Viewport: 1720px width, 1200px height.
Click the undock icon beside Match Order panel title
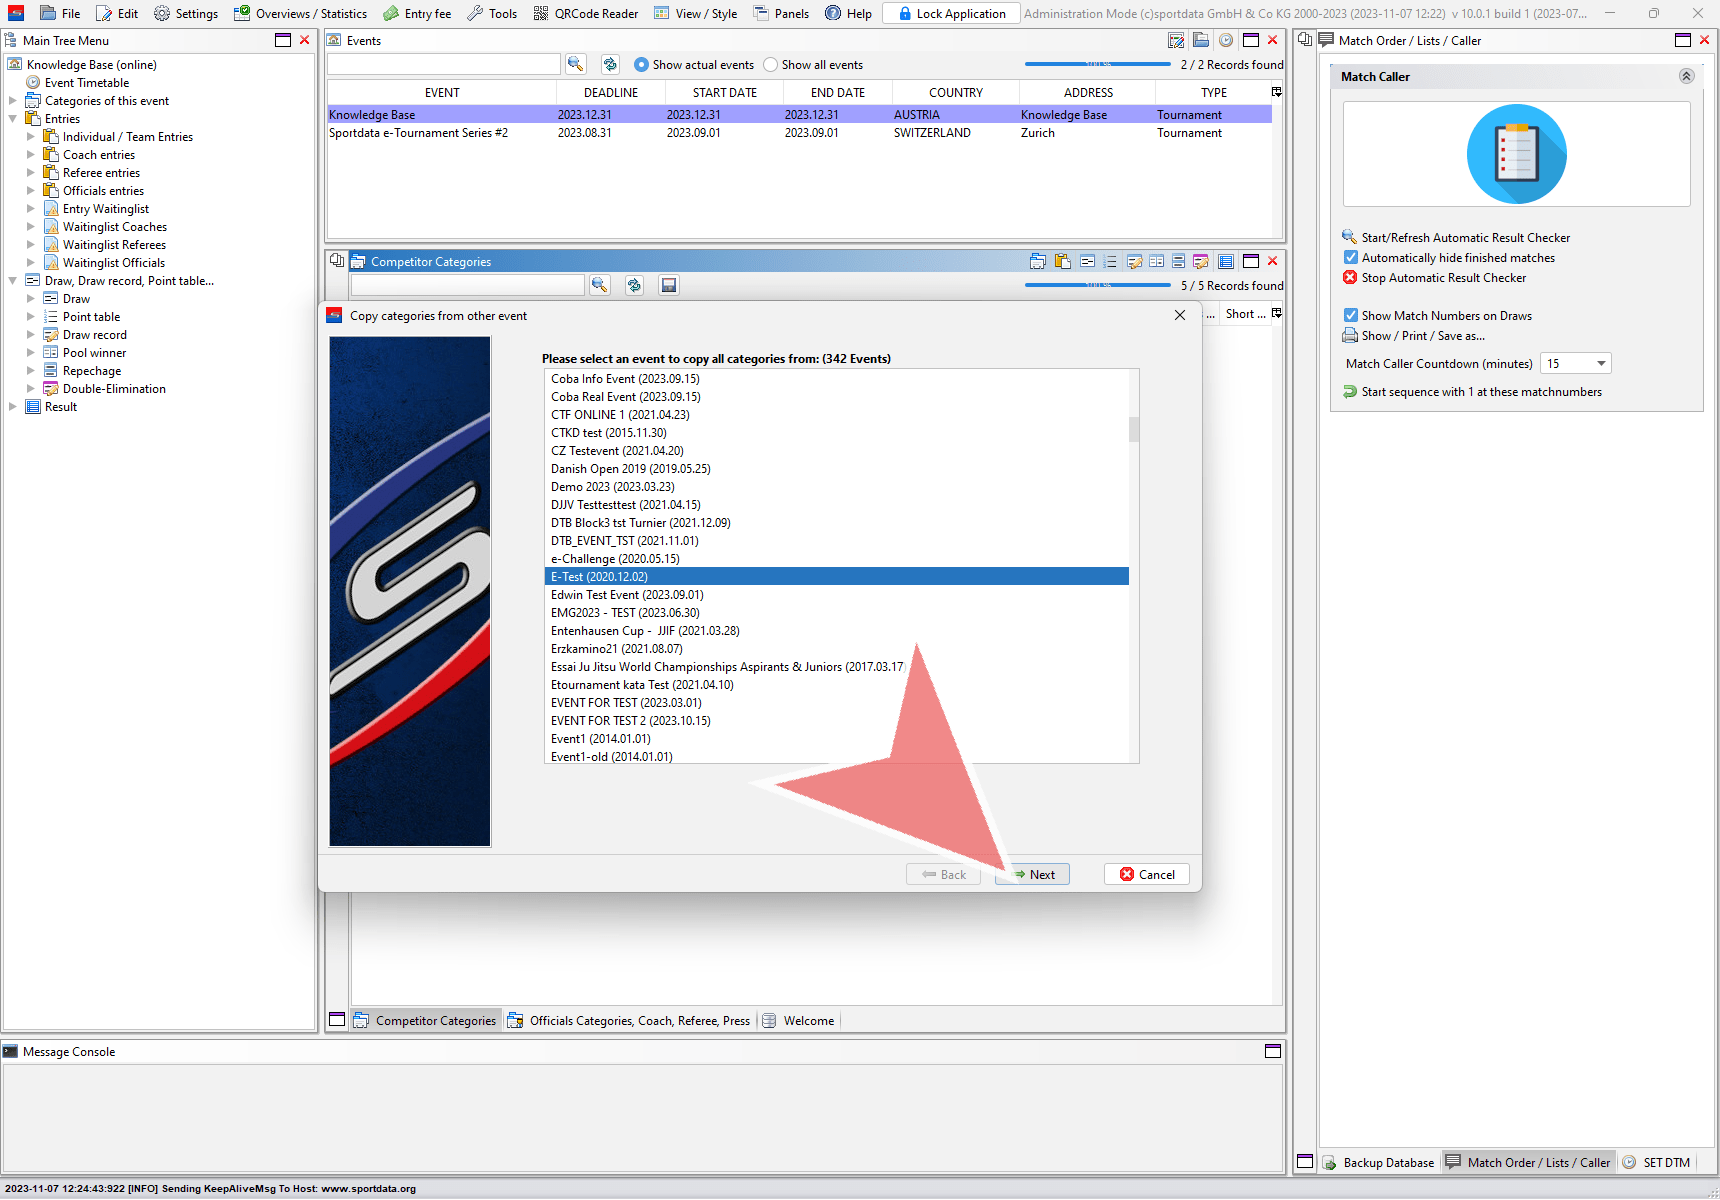pos(1305,40)
